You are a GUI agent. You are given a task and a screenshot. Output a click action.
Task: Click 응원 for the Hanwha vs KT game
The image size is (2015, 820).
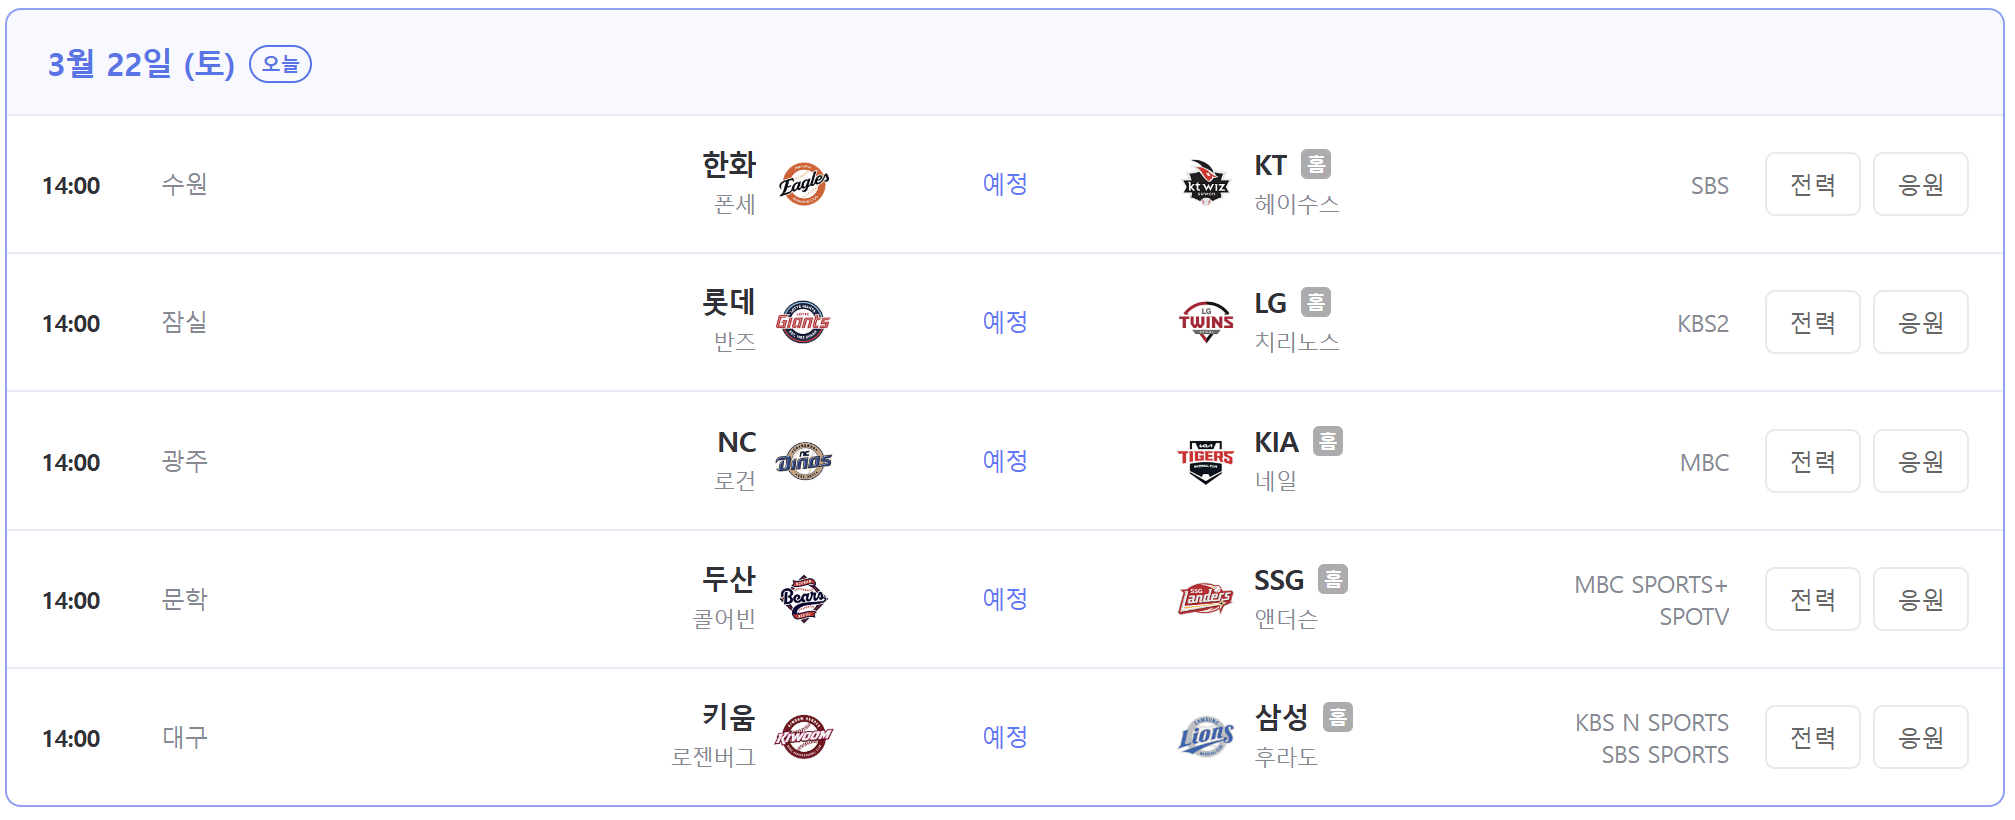coord(1921,184)
